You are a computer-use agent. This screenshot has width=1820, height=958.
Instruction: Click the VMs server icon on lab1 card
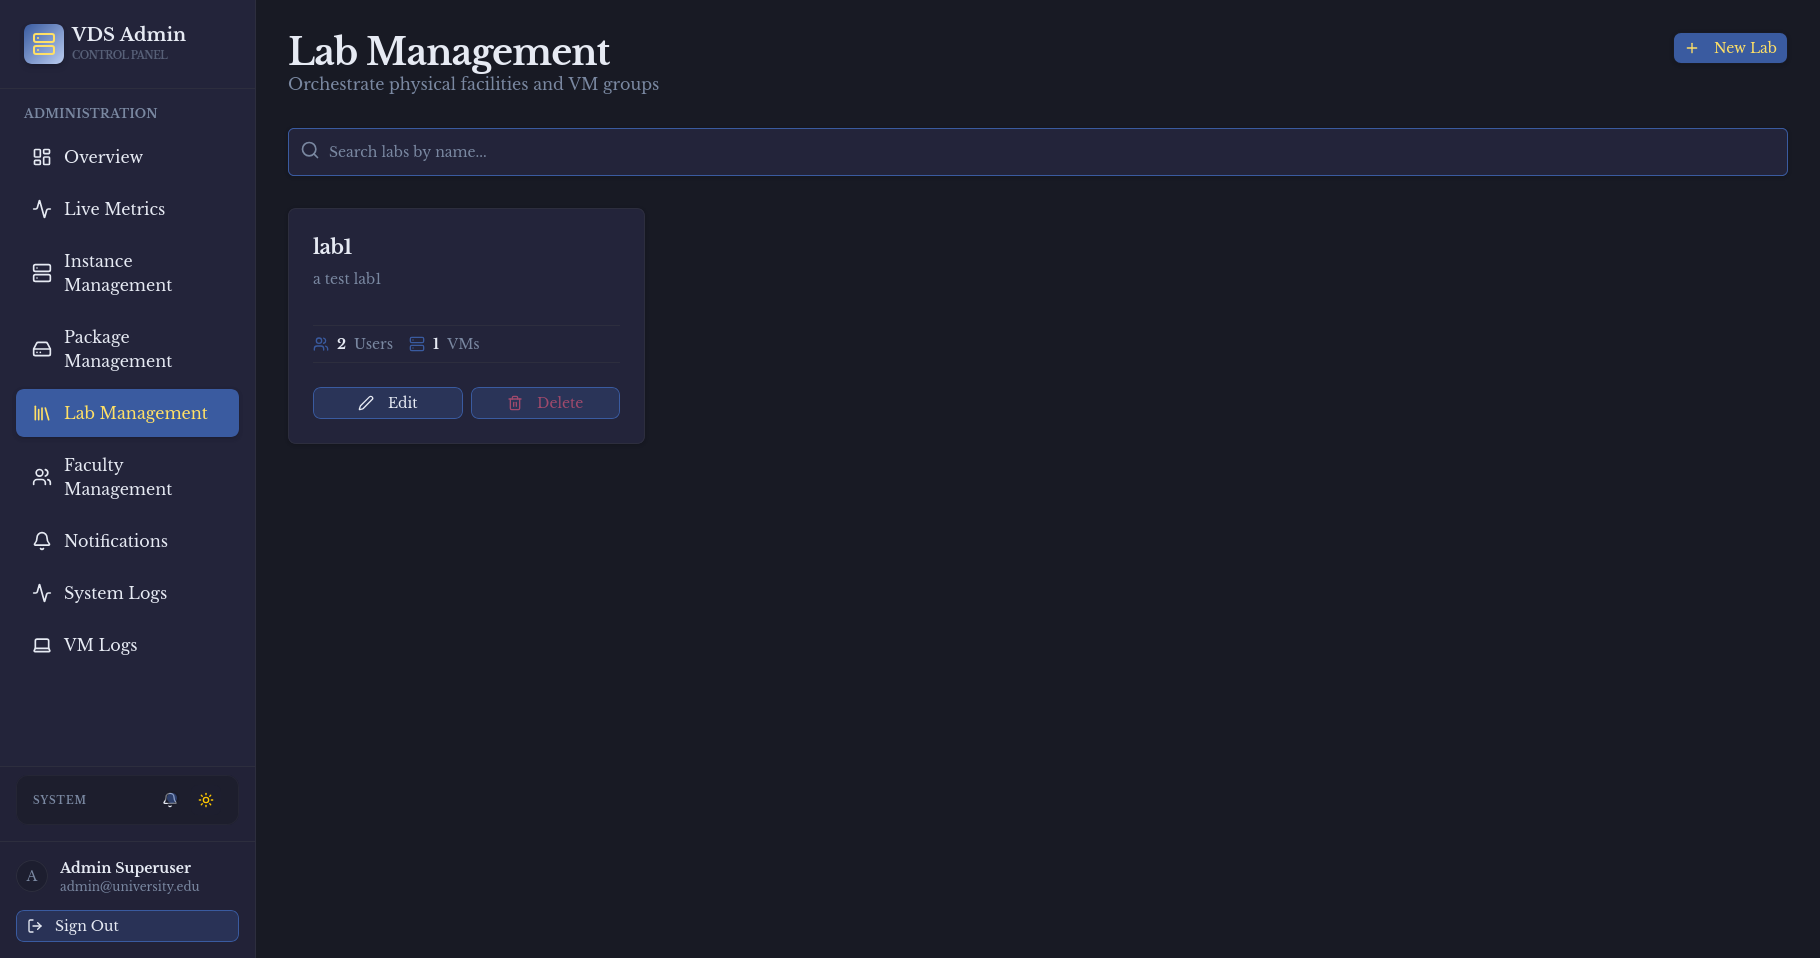click(417, 344)
